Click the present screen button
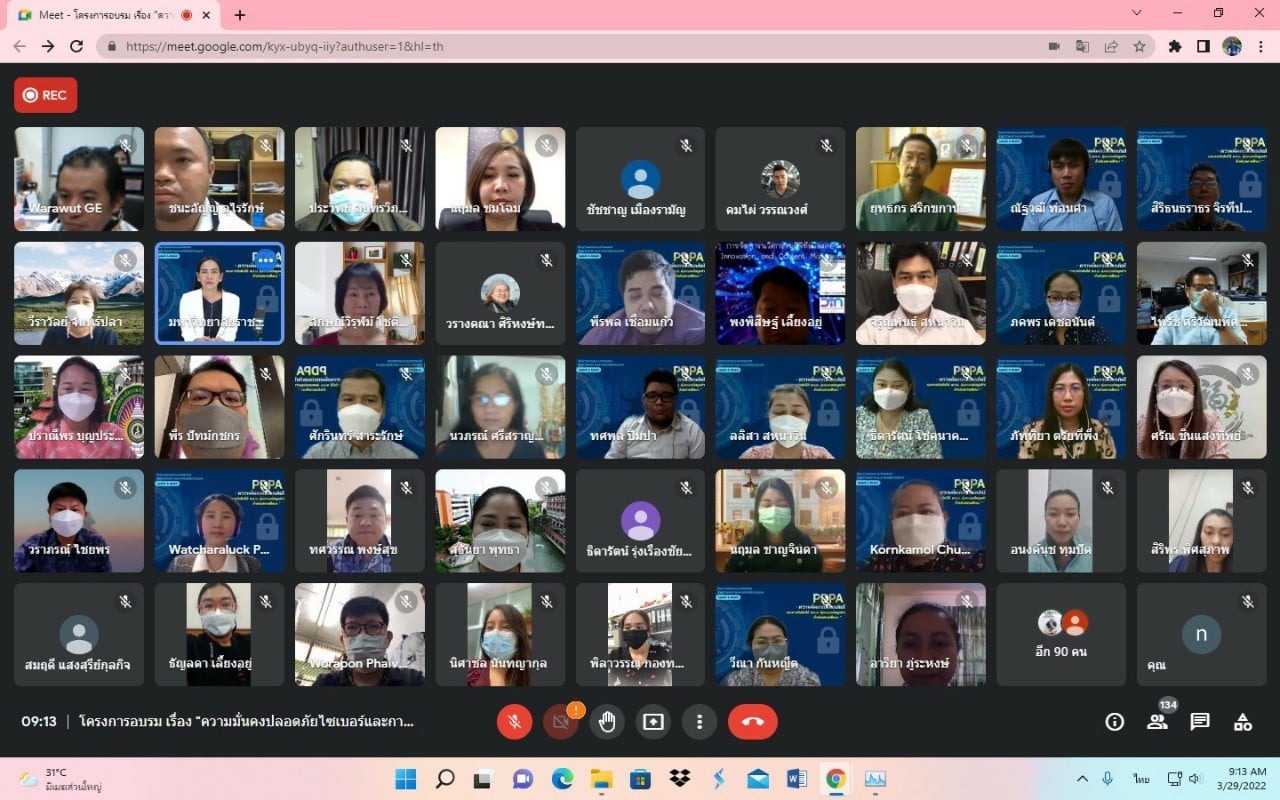 click(x=653, y=722)
